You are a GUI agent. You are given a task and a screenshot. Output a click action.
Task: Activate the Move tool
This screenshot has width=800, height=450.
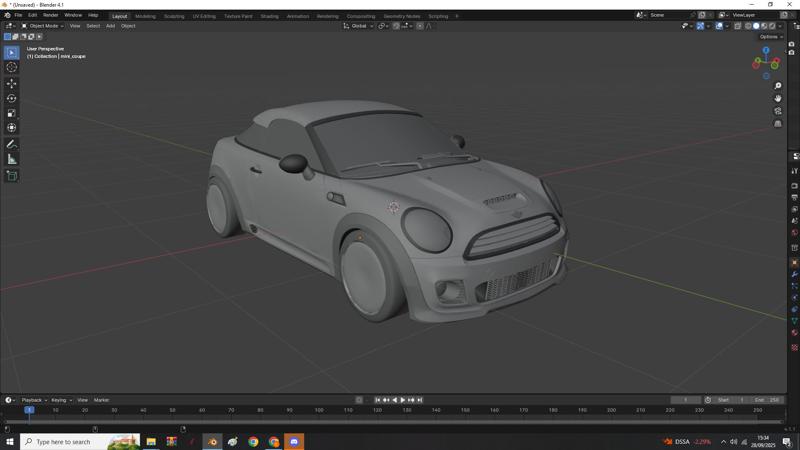12,83
